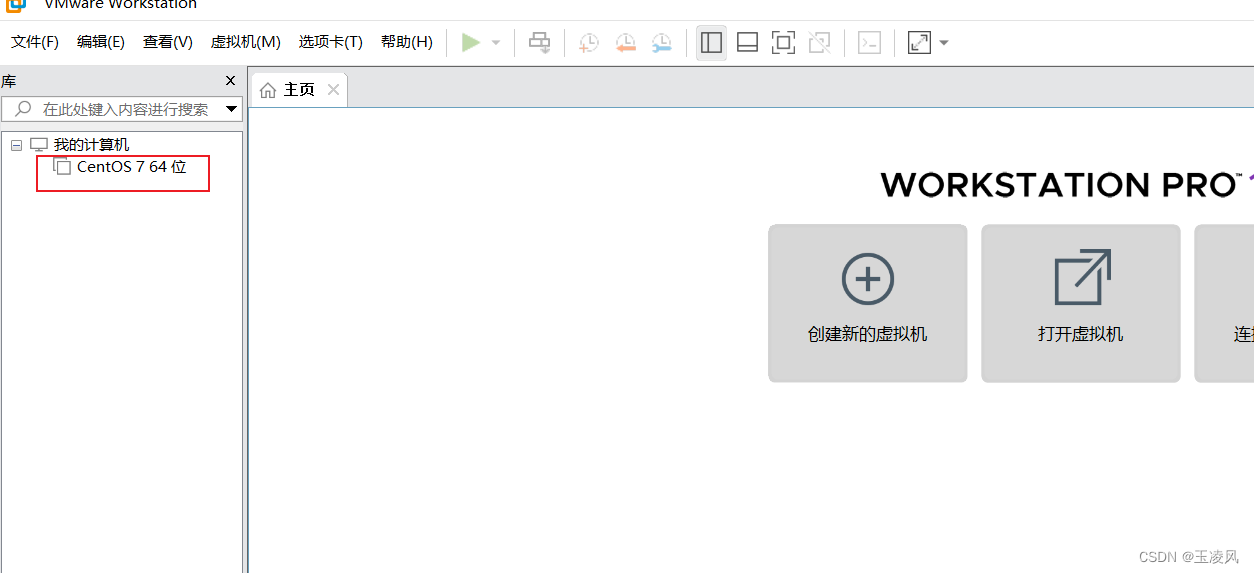Viewport: 1254px width, 573px height.
Task: Select the CentOS 7 64 位 virtual machine
Action: [132, 167]
